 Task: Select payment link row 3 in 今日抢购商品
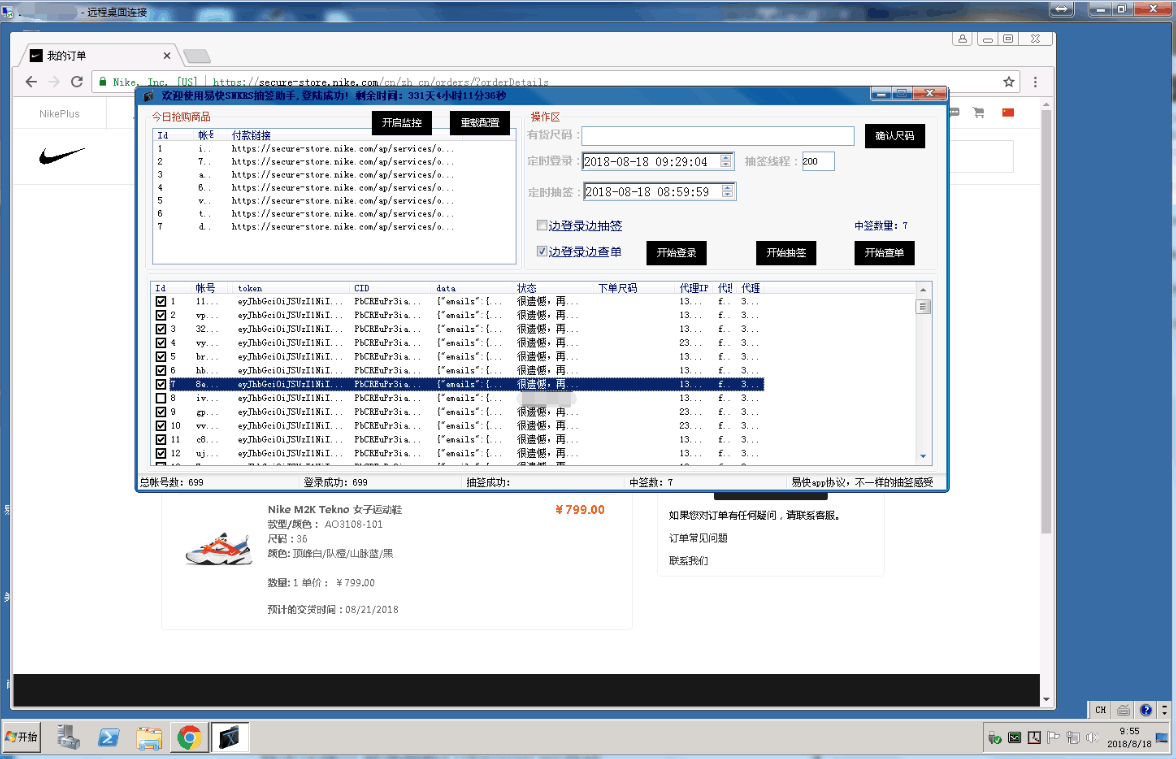(x=334, y=175)
